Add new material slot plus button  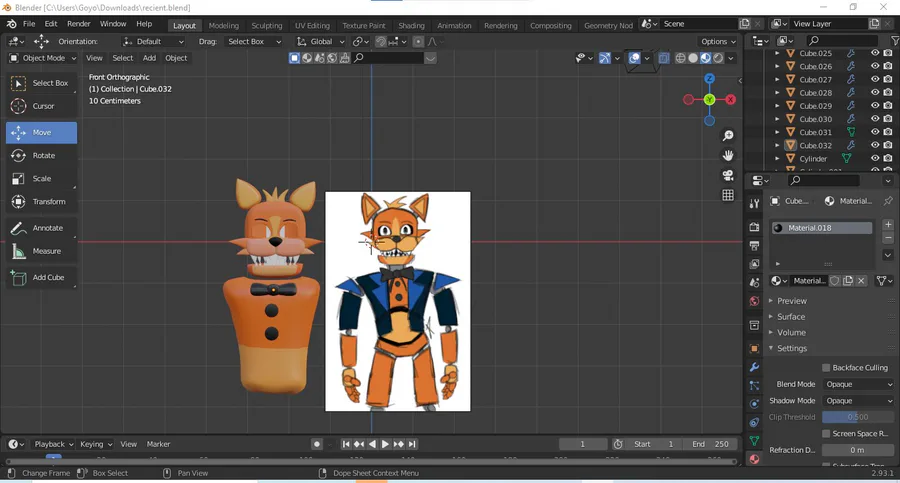pos(888,225)
